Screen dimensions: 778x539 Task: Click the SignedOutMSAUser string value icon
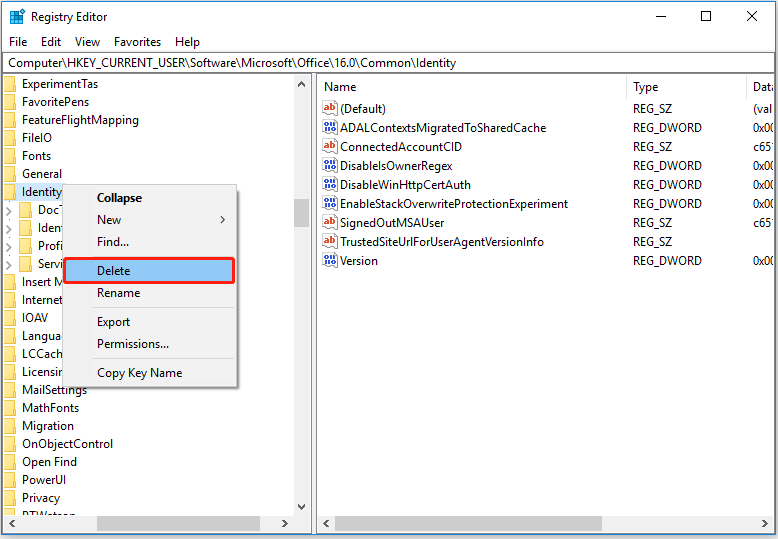pyautogui.click(x=330, y=223)
